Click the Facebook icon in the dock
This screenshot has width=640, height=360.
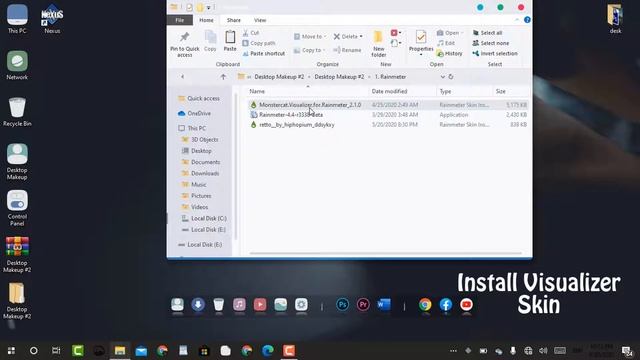[446, 304]
